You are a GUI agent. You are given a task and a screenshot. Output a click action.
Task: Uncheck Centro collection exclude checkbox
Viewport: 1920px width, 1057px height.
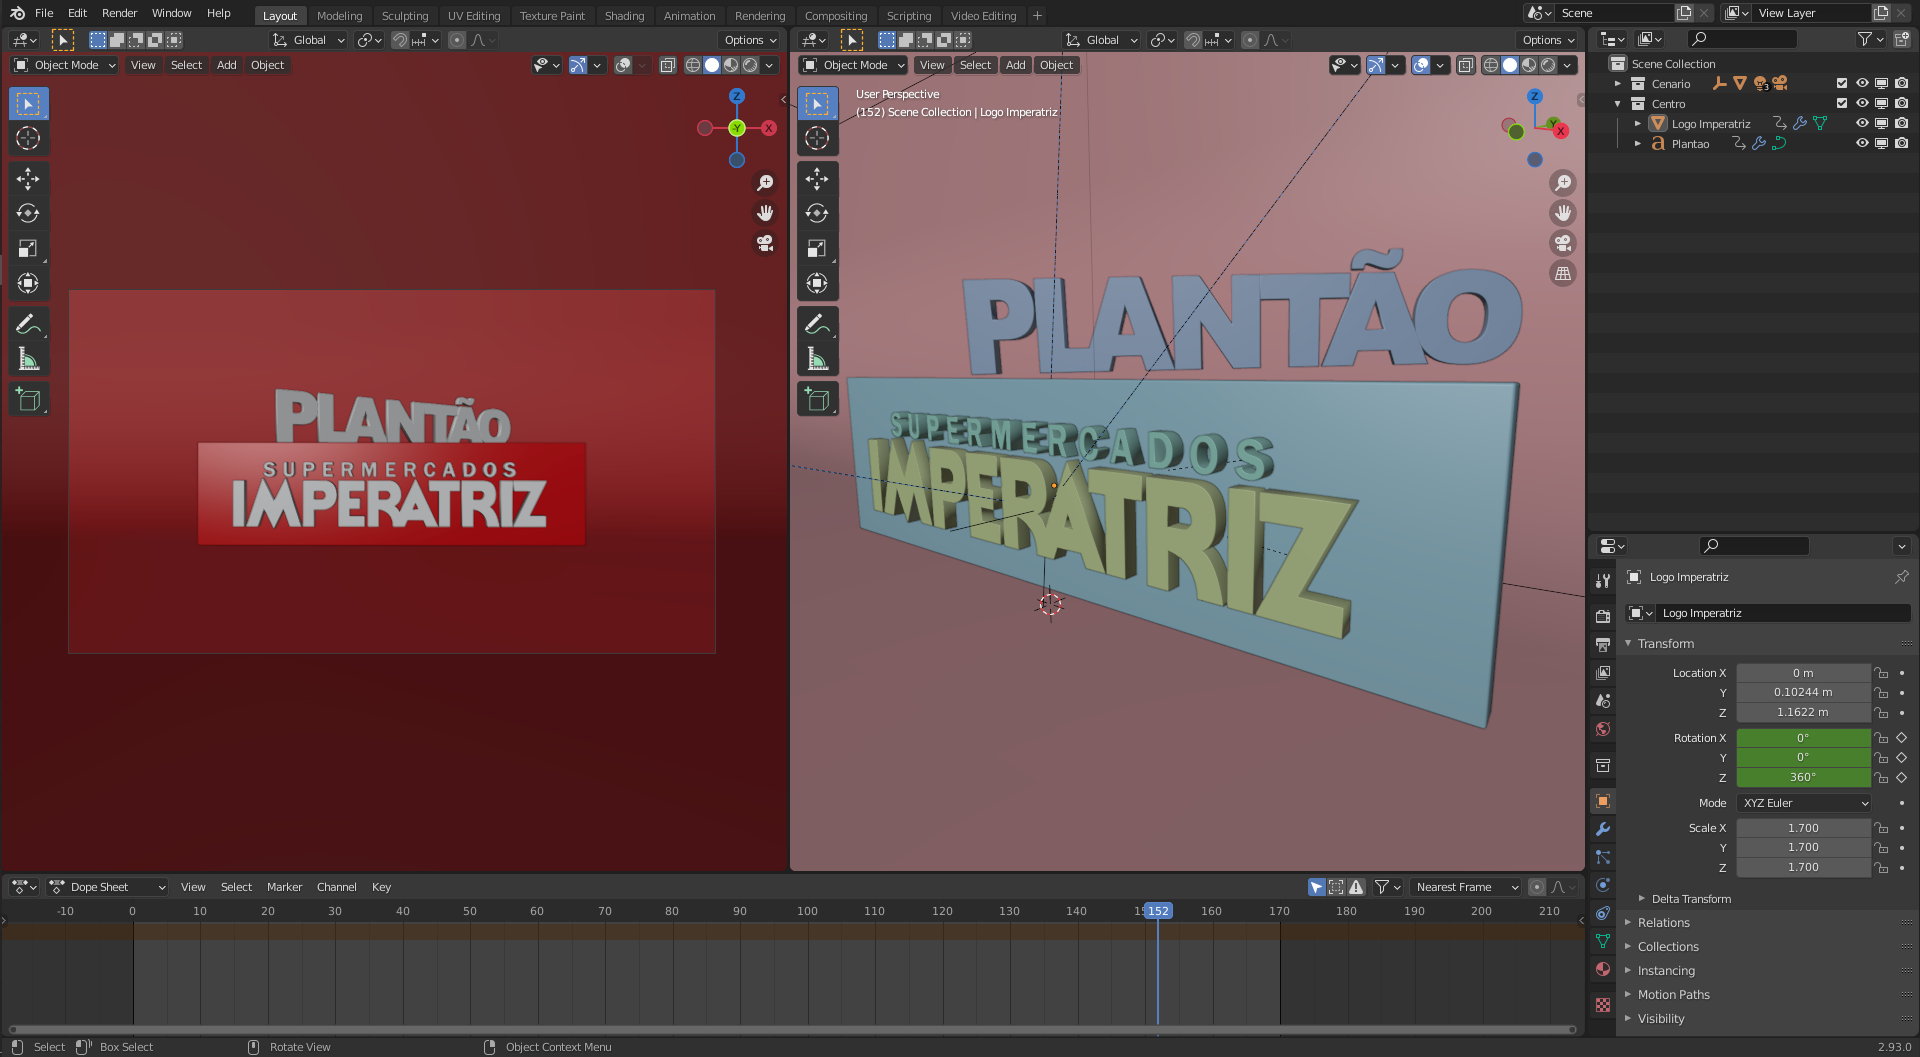tap(1842, 104)
